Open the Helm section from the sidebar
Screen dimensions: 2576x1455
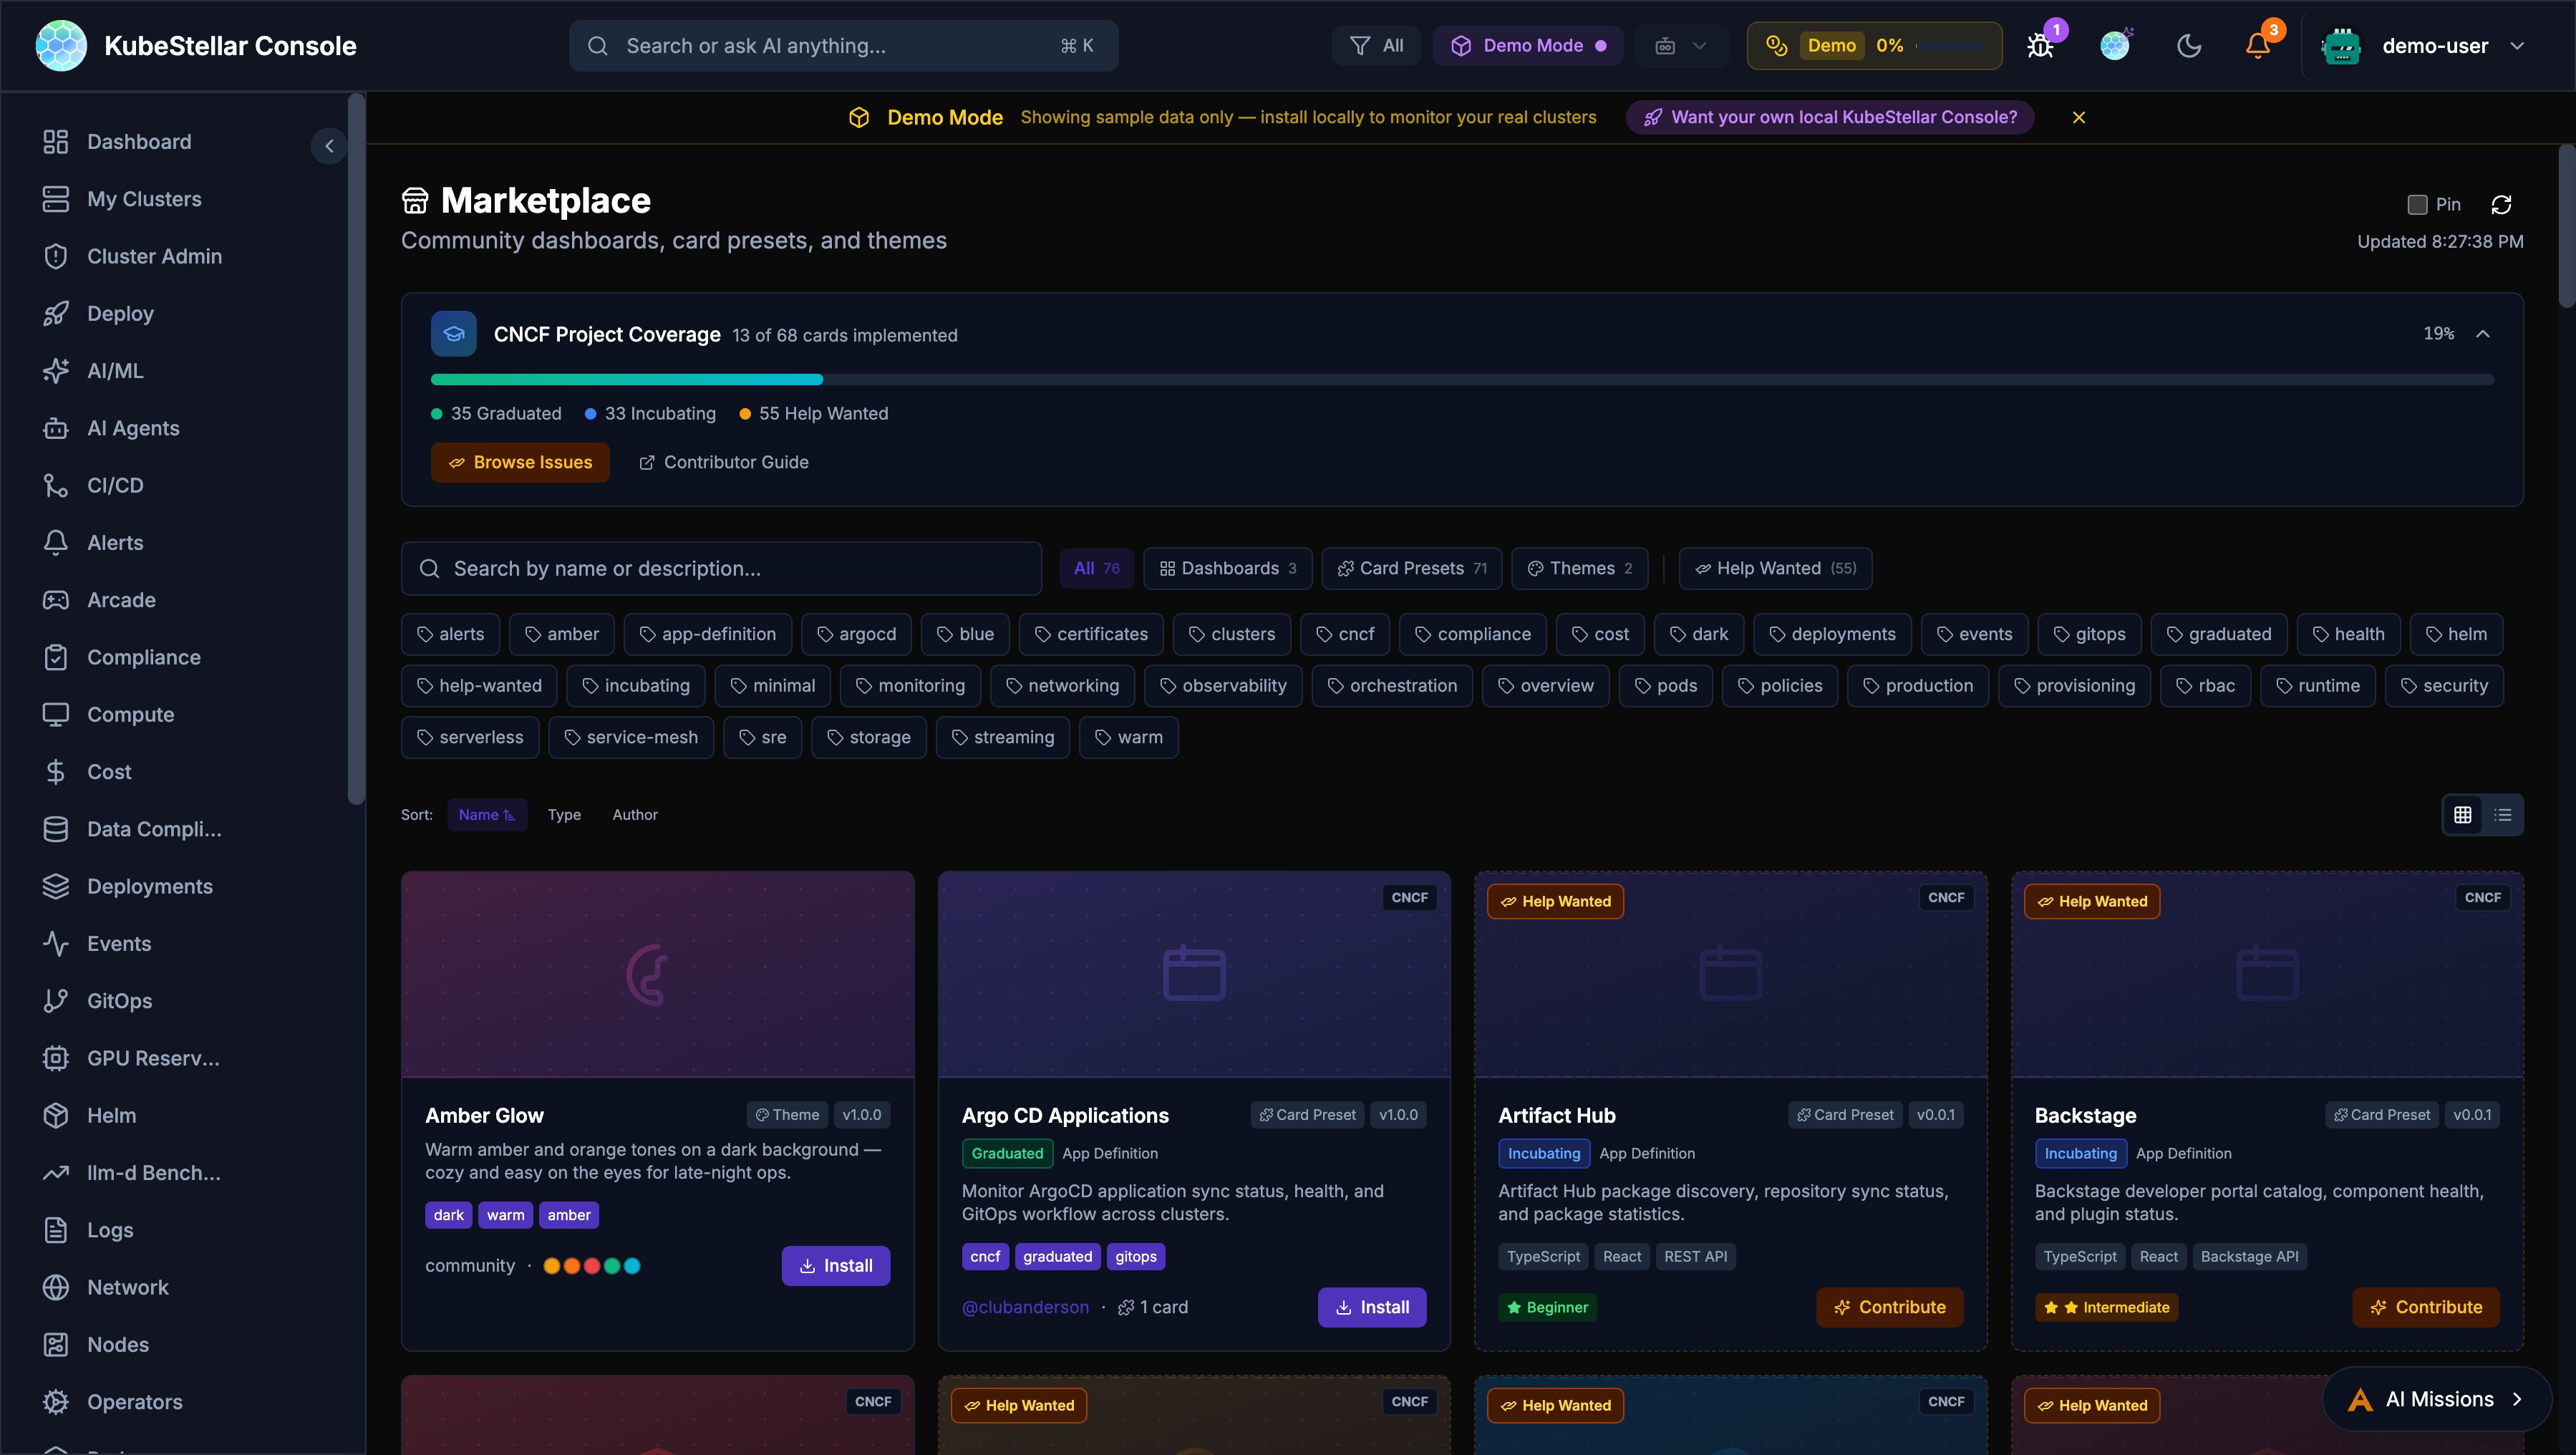pos(111,1115)
